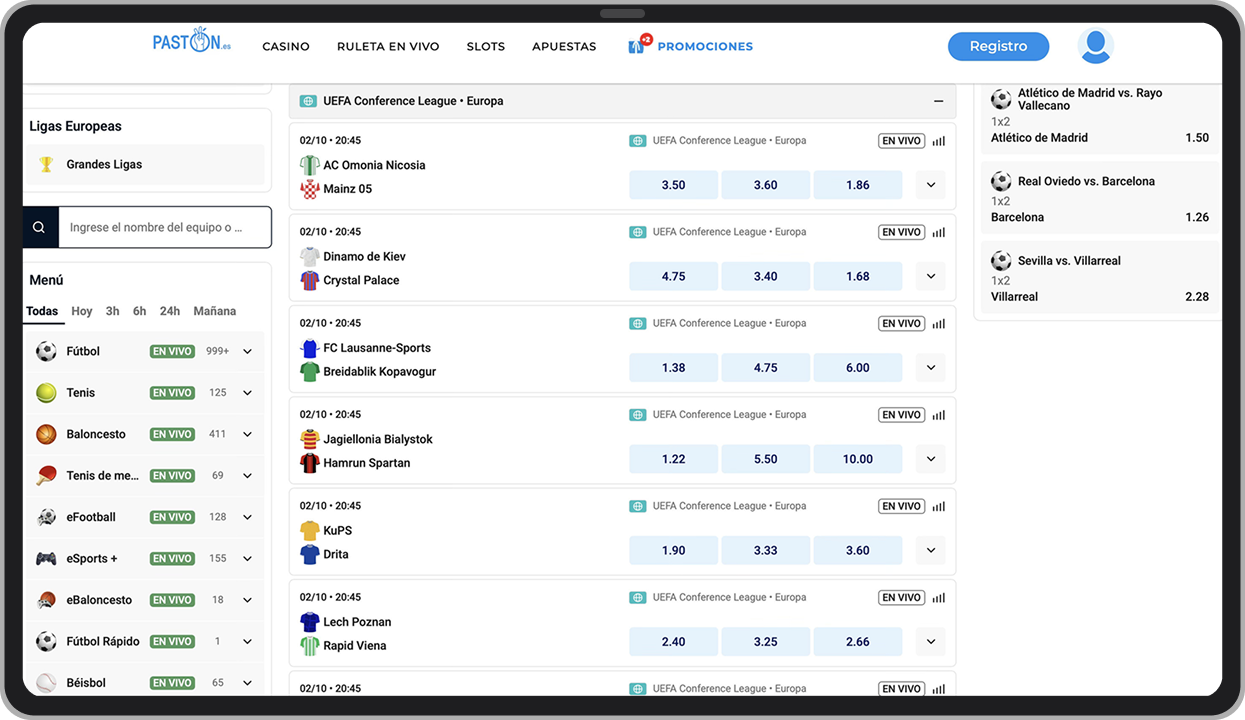Open stats bars for FC Lausanne-Sports match

(x=938, y=323)
